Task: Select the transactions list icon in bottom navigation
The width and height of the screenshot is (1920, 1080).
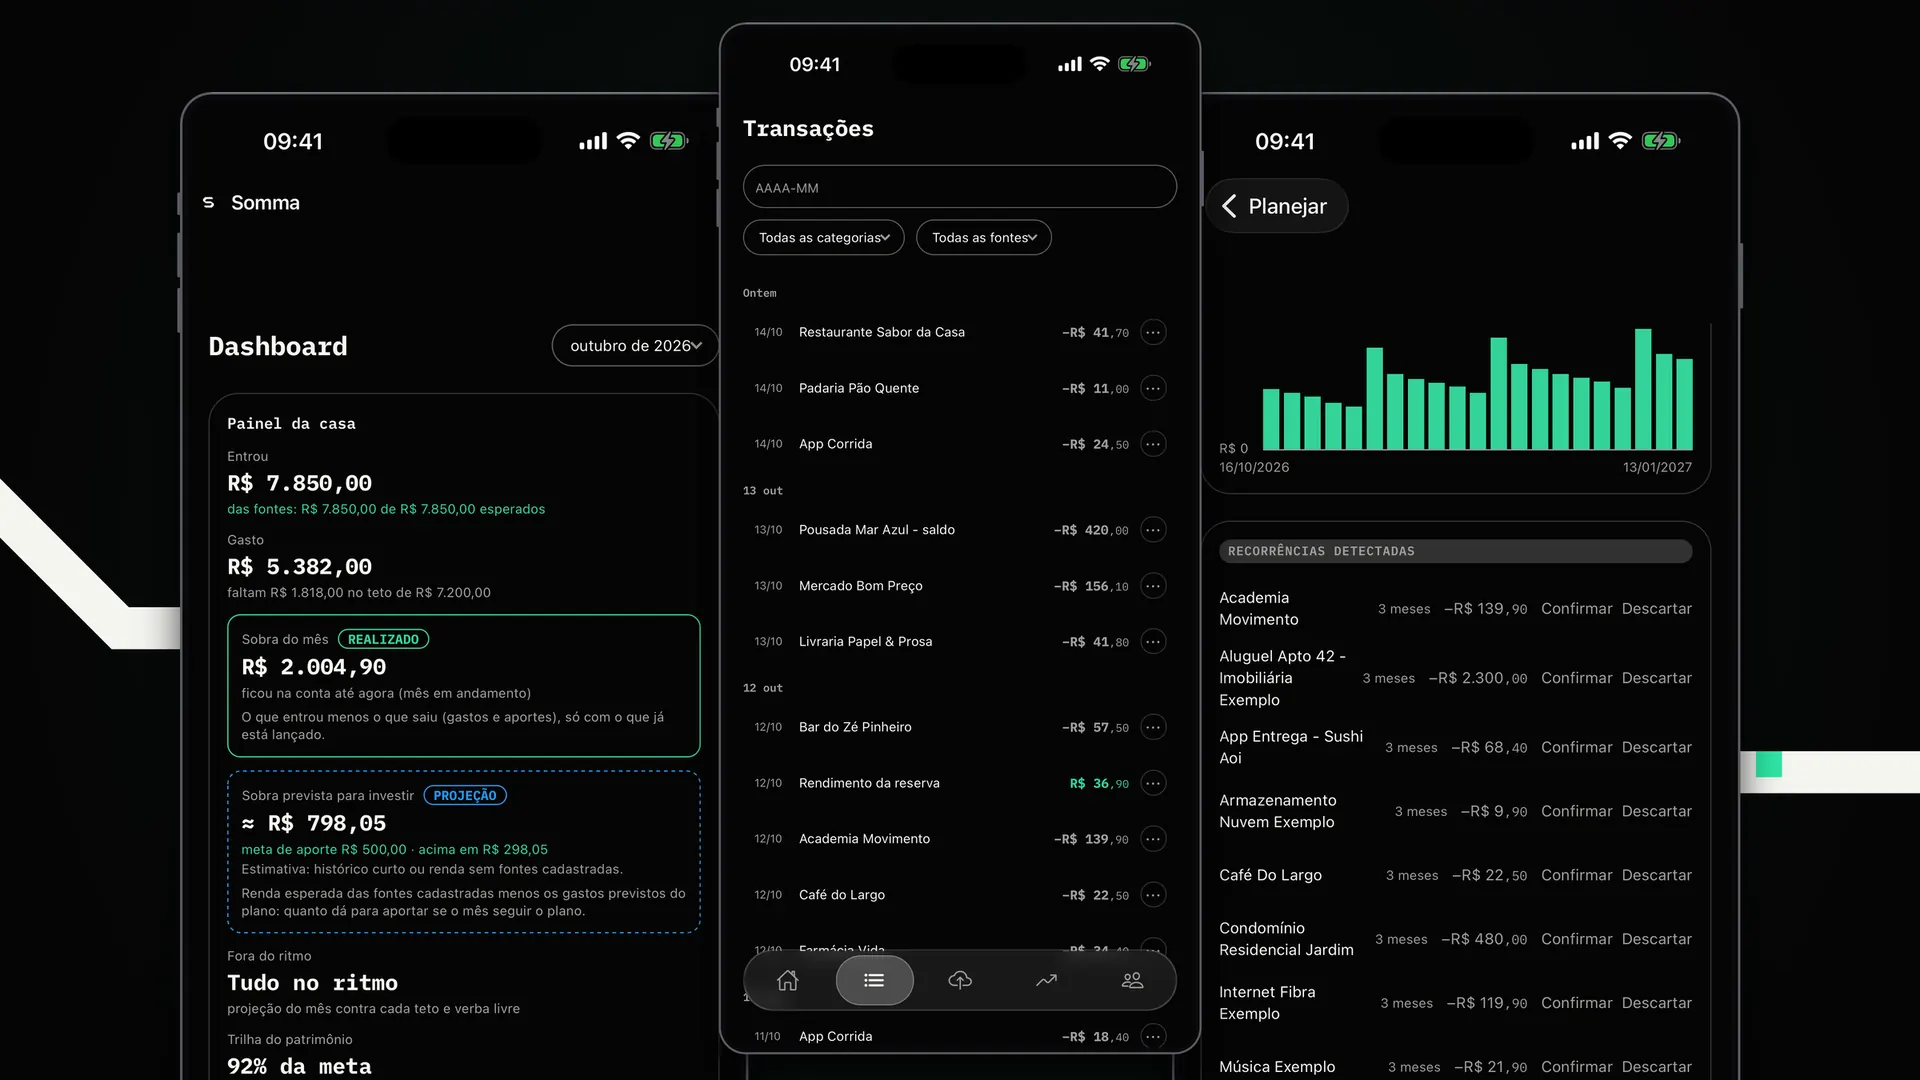Action: pyautogui.click(x=874, y=980)
